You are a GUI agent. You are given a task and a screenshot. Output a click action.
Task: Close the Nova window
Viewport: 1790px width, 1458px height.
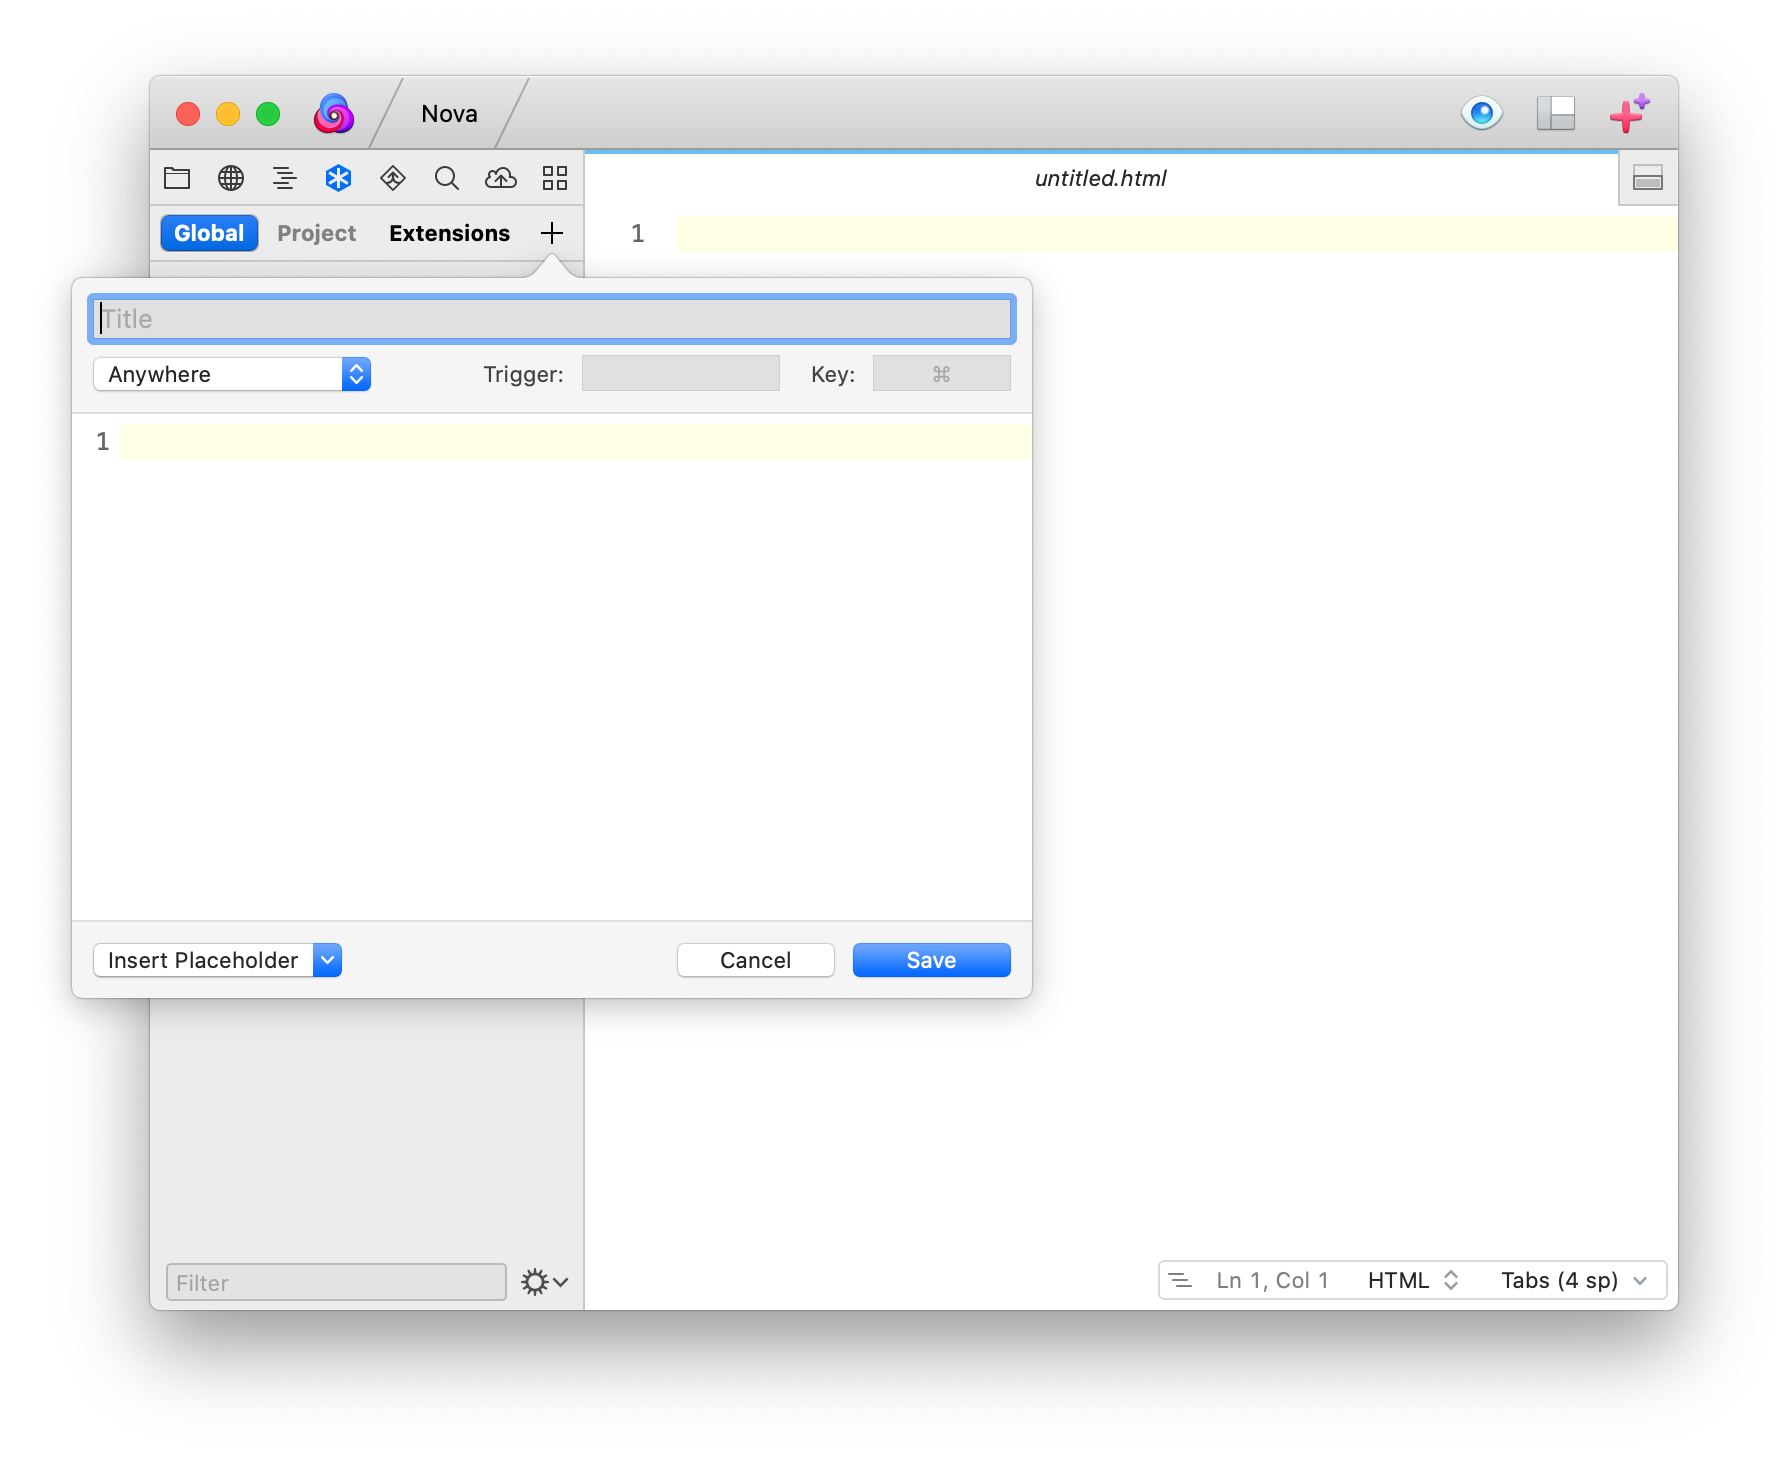(188, 114)
